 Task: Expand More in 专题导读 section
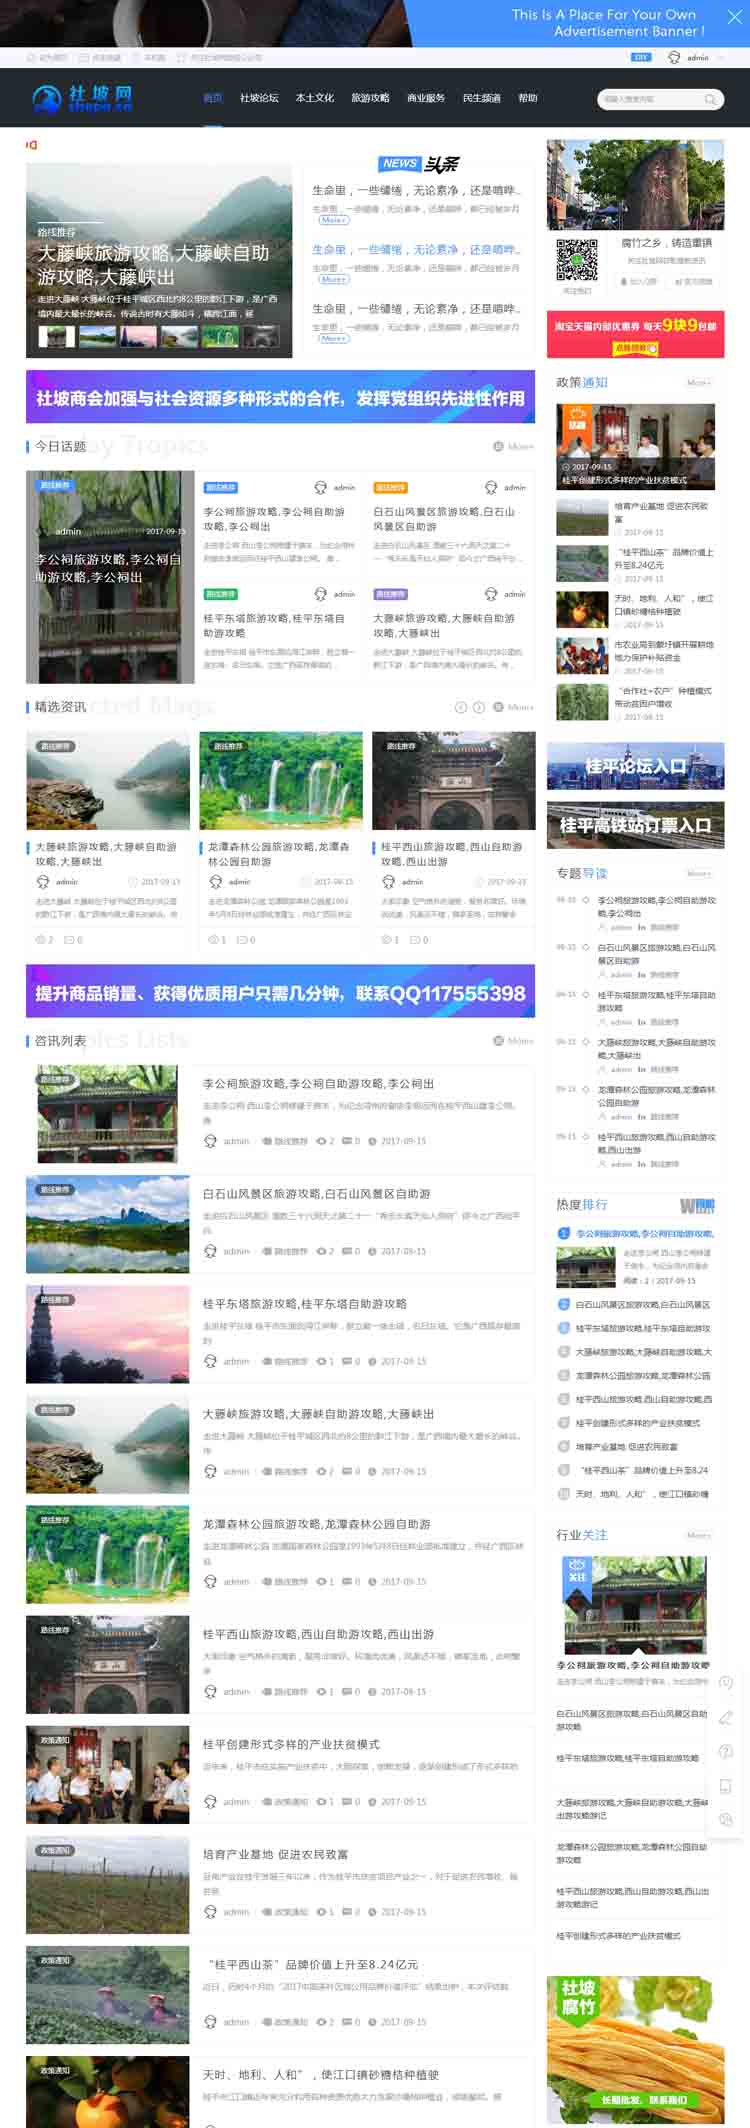[x=698, y=874]
